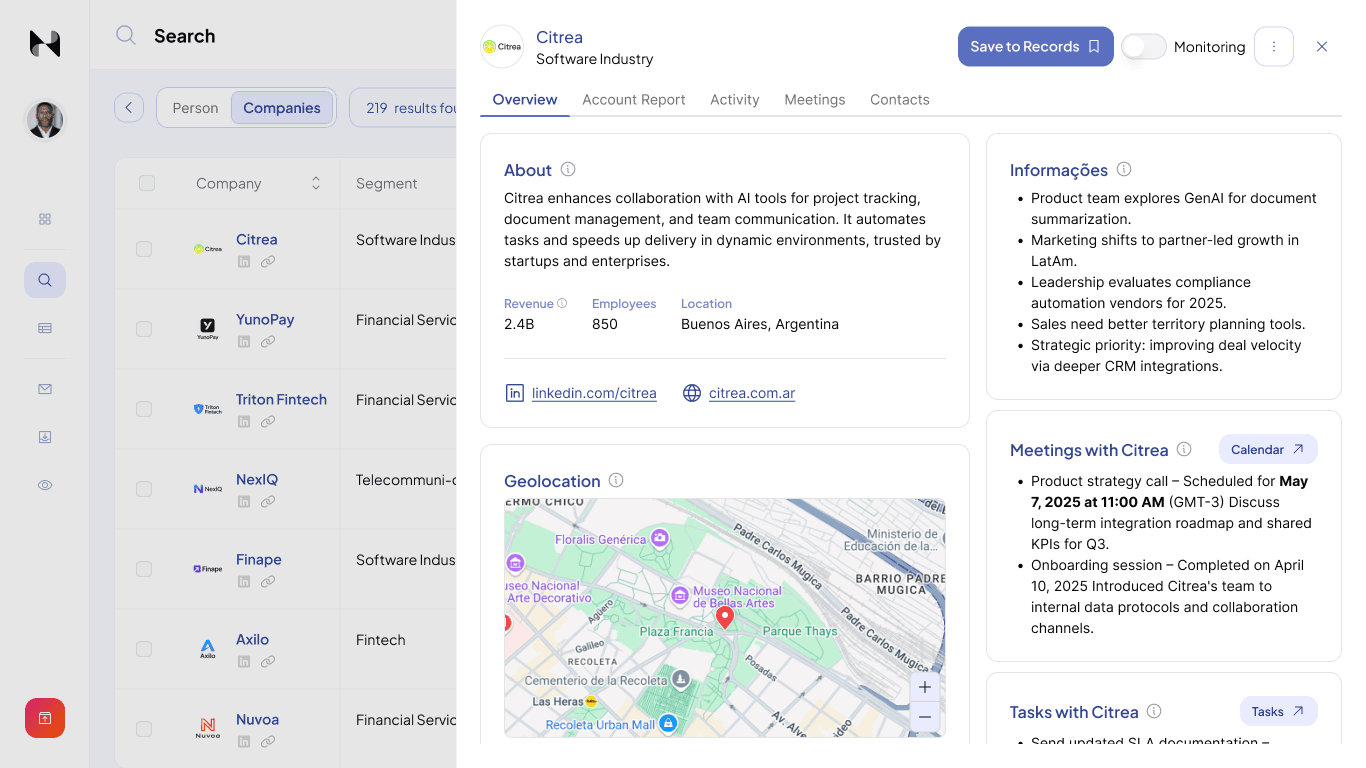Viewport: 1366px width, 768px height.
Task: Click the info icon next to About
Action: click(x=568, y=170)
